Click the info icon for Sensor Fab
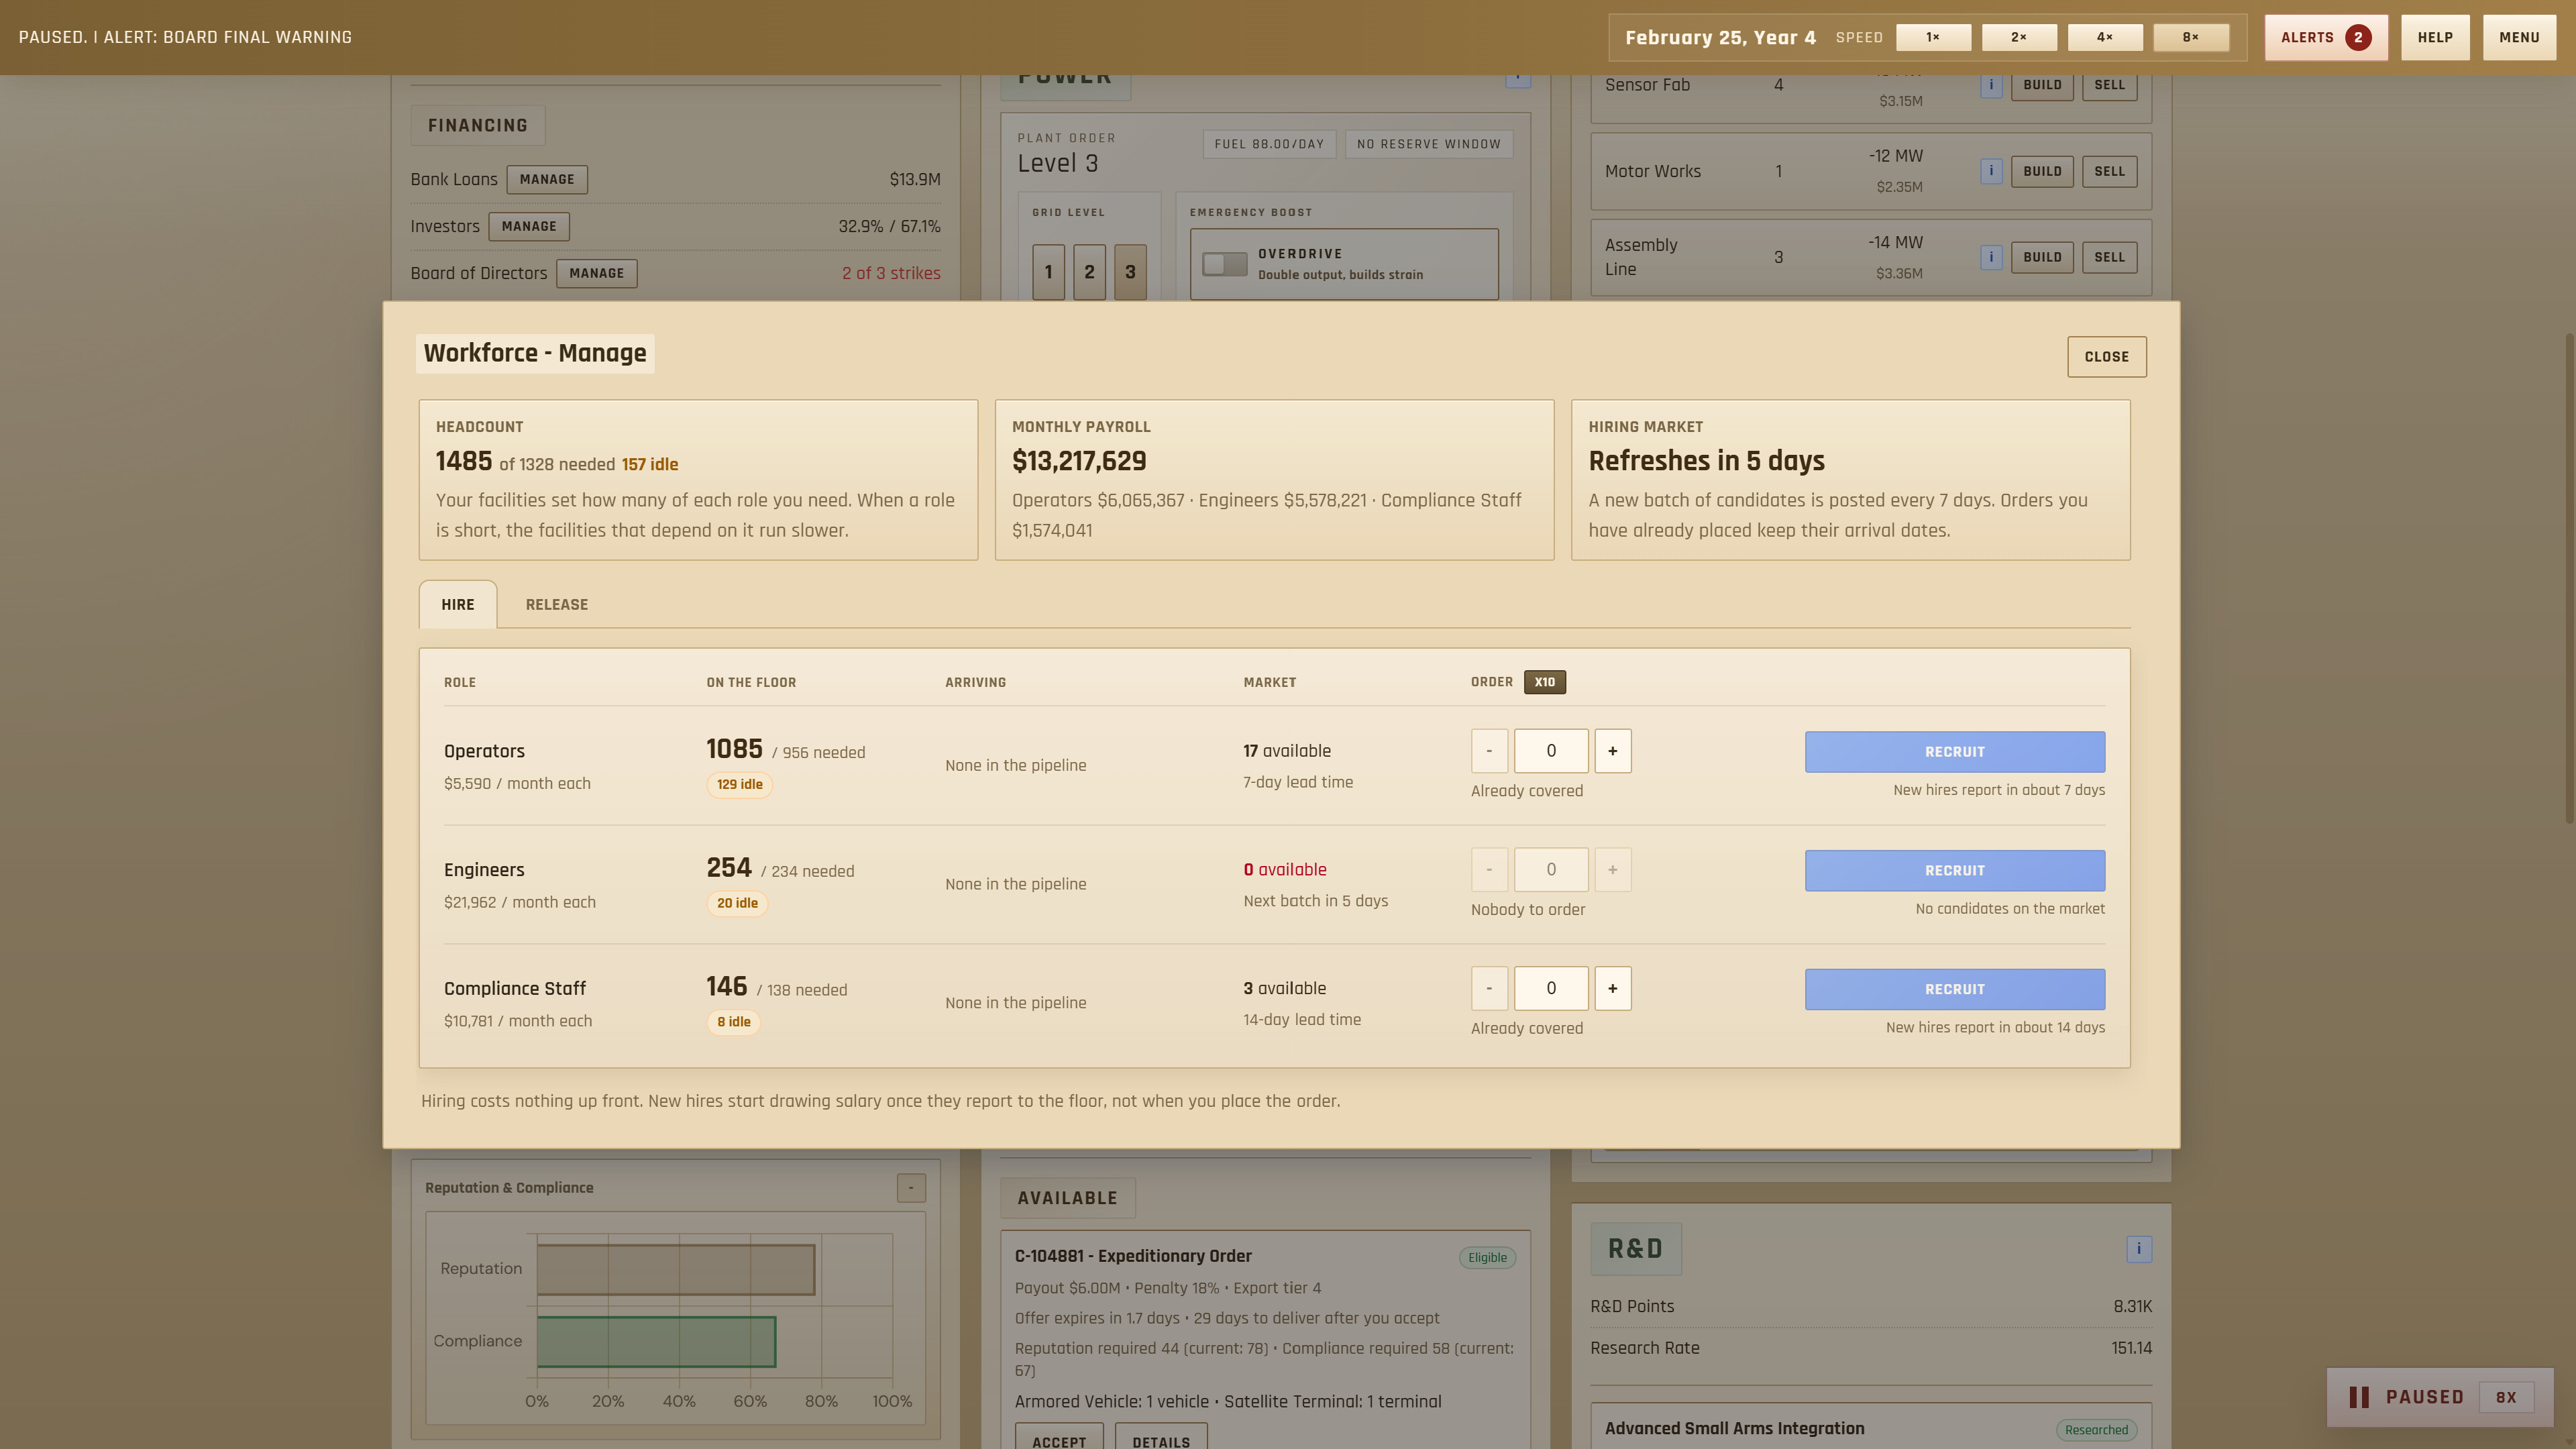This screenshot has width=2576, height=1449. pyautogui.click(x=1990, y=85)
